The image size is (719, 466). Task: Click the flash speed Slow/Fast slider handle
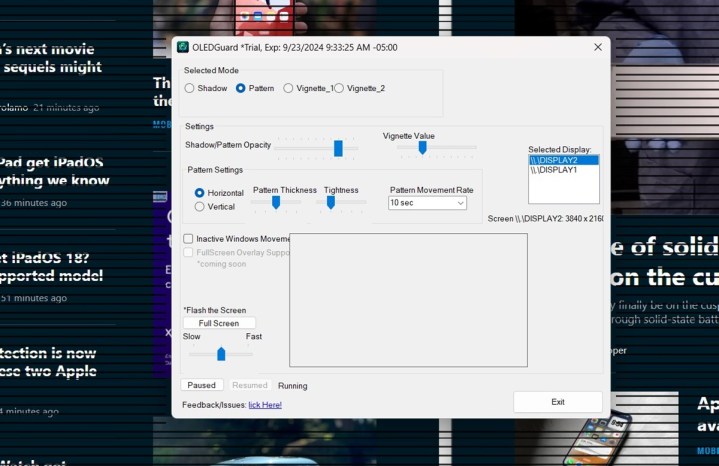point(221,354)
